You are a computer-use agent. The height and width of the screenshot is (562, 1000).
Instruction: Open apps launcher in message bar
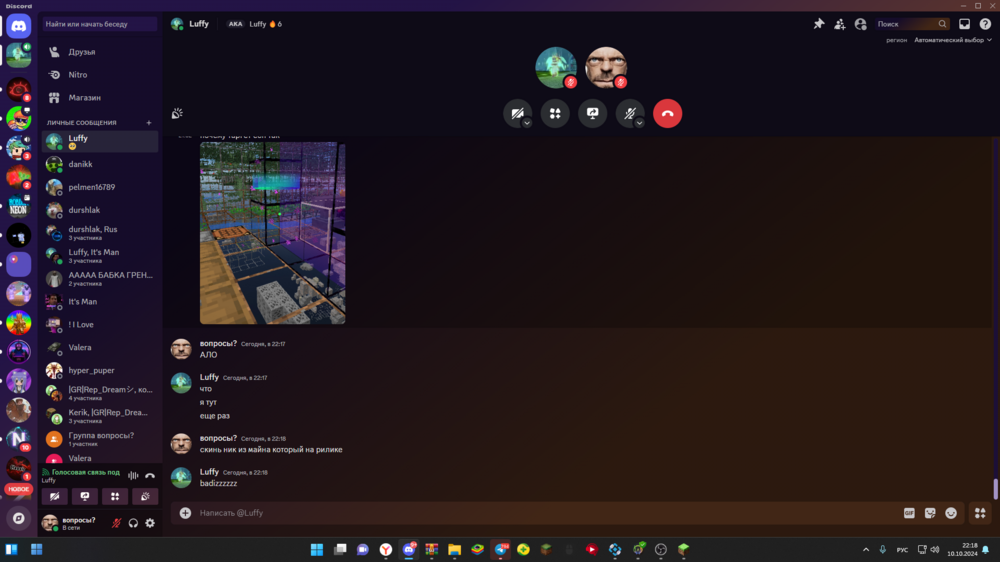pos(980,513)
